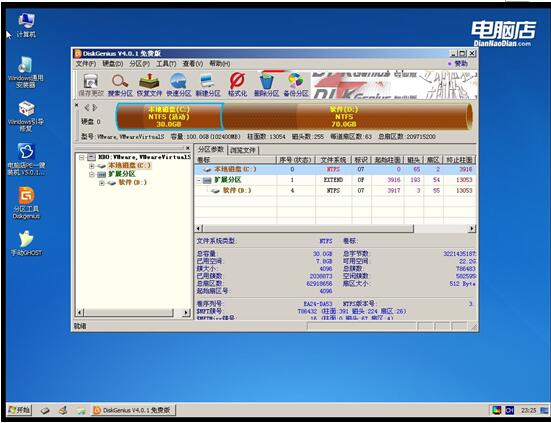Click the third quick launch icon on the taskbar
Viewport: 551px width, 423px height.
click(x=80, y=410)
